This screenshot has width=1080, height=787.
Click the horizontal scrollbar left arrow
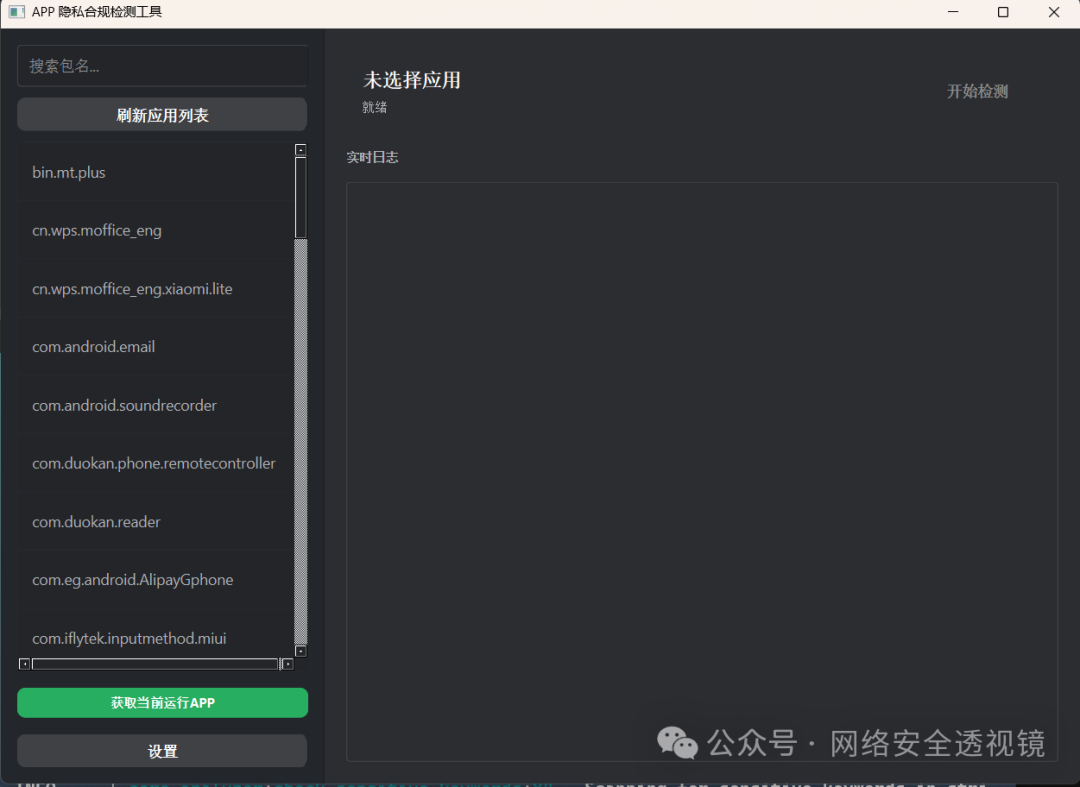click(23, 663)
